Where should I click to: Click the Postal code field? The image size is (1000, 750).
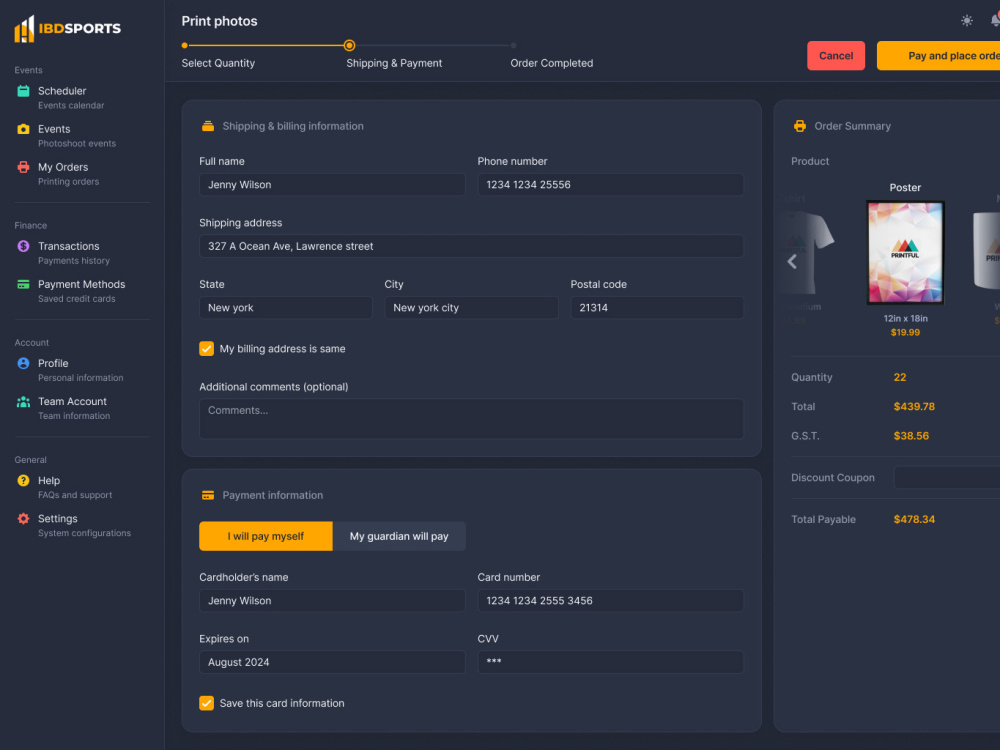pos(658,308)
